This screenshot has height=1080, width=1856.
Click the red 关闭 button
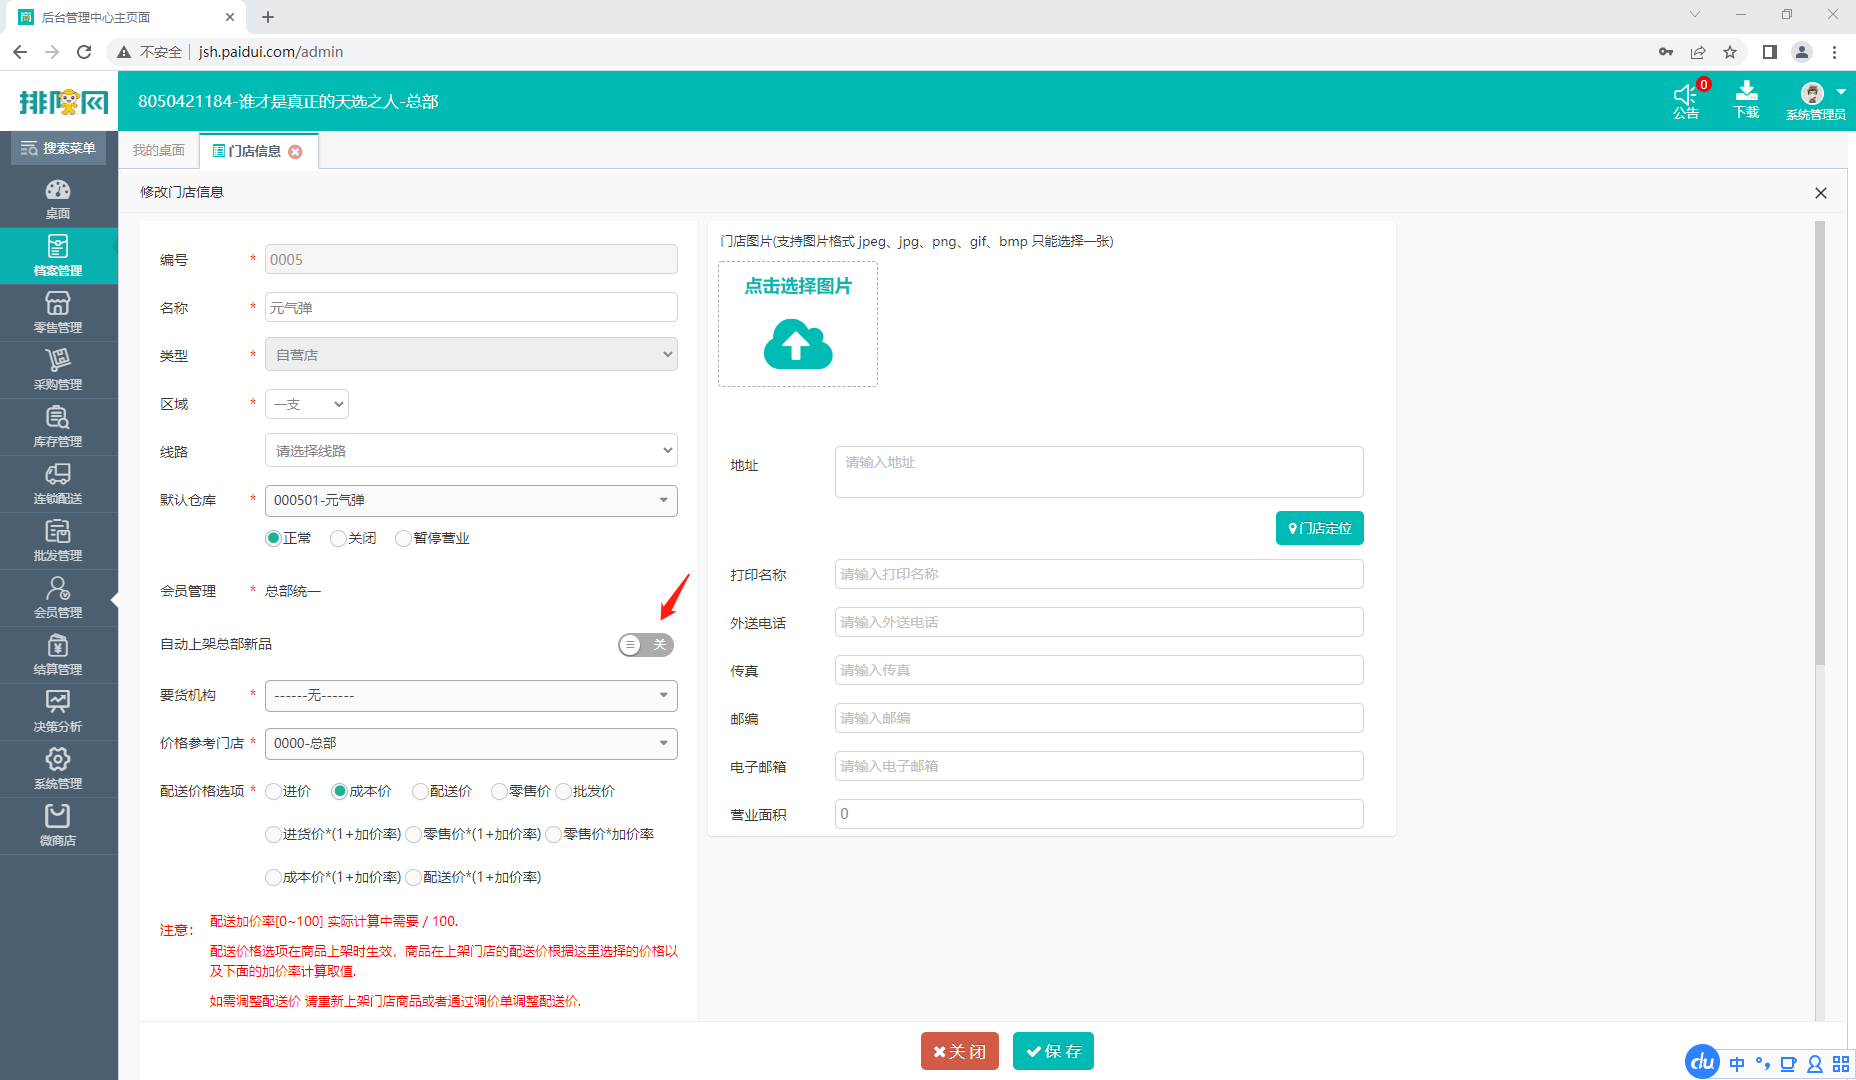coord(960,1051)
